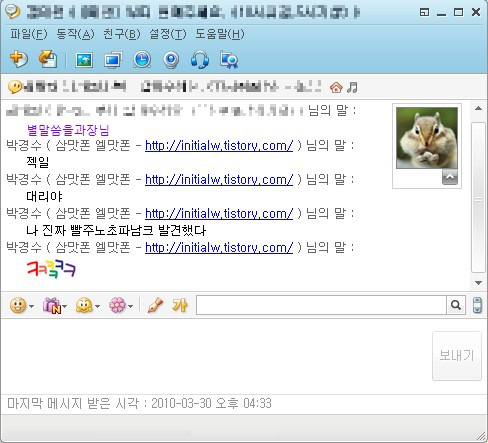Open the yellow character flash emoticon icon
Screen dimensions: 488x443
pyautogui.click(x=84, y=305)
